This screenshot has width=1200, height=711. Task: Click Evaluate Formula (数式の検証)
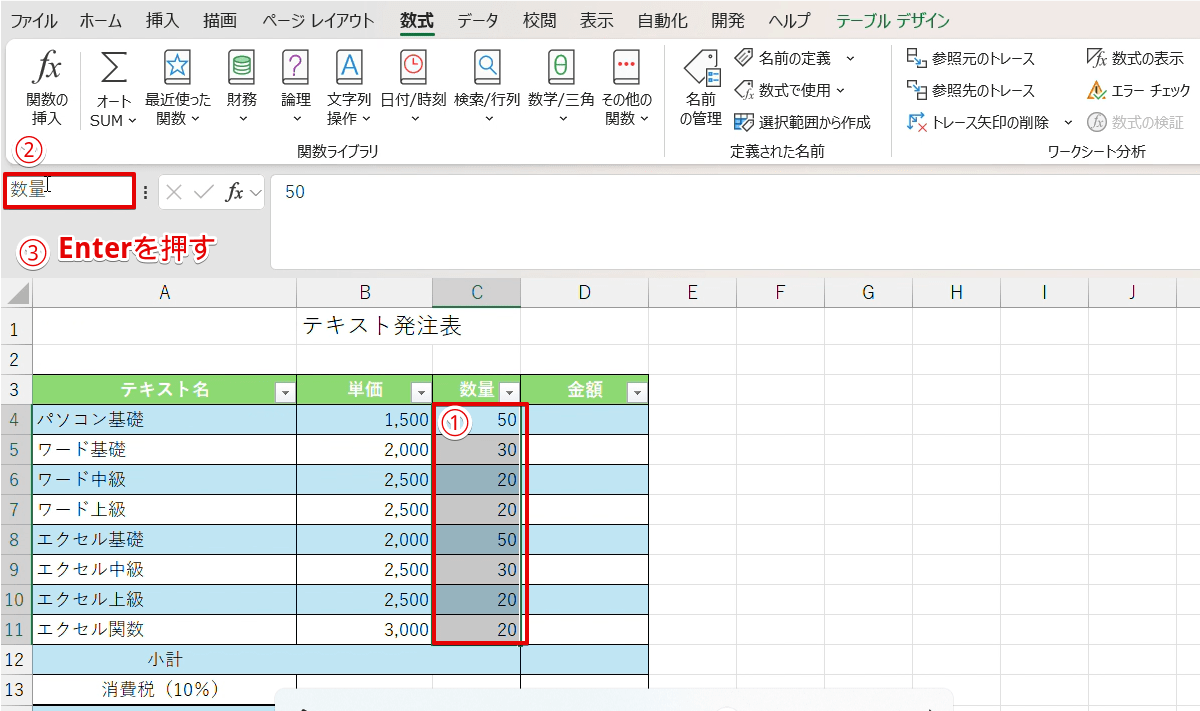tap(1135, 122)
